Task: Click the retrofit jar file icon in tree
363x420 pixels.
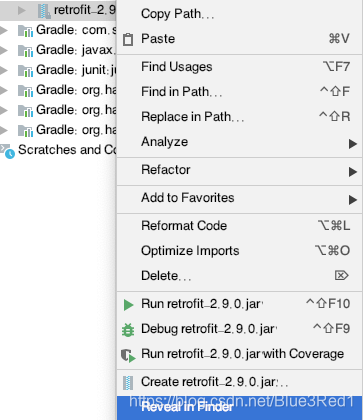Action: (x=44, y=11)
